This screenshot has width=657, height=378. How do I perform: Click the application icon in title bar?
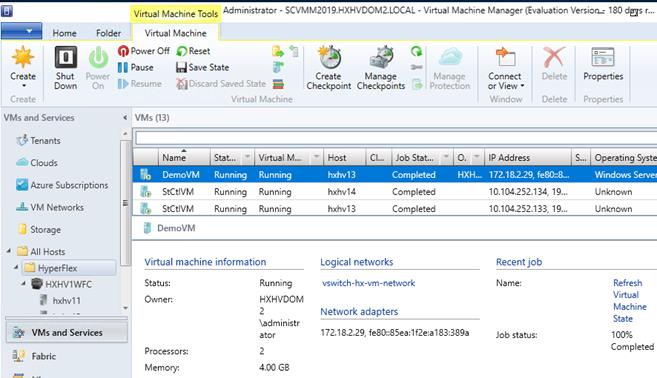pyautogui.click(x=7, y=10)
